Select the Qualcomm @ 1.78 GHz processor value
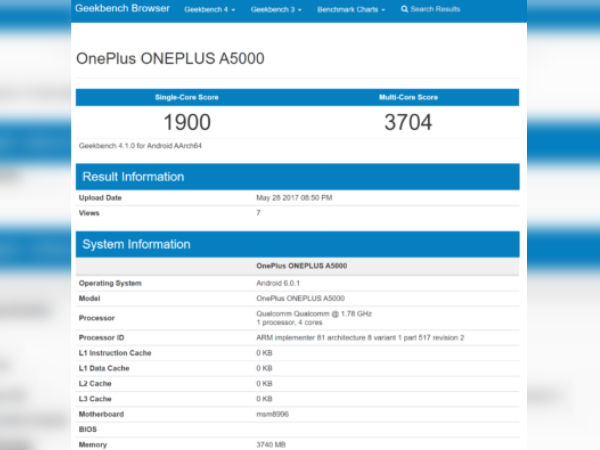 (x=314, y=314)
